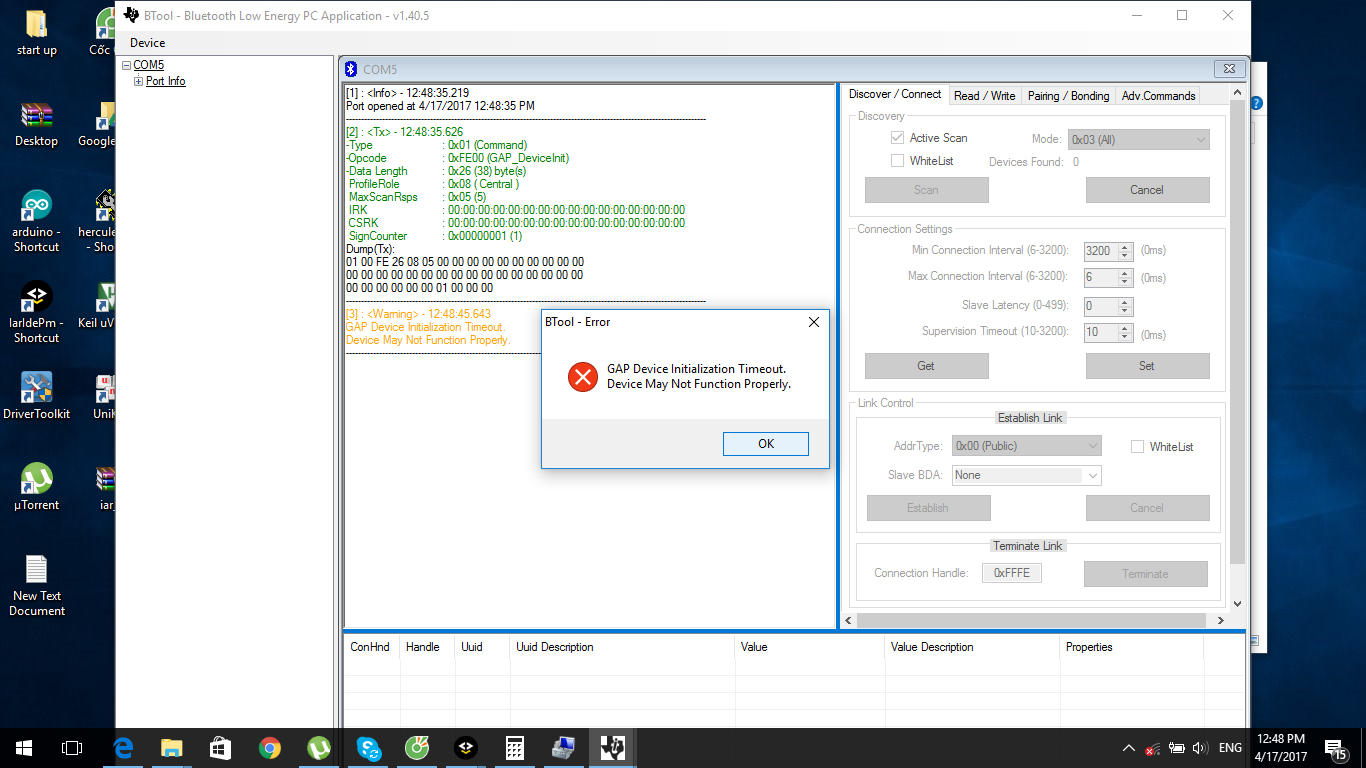Click the Bluetooth icon in COM5 window title

coord(351,69)
